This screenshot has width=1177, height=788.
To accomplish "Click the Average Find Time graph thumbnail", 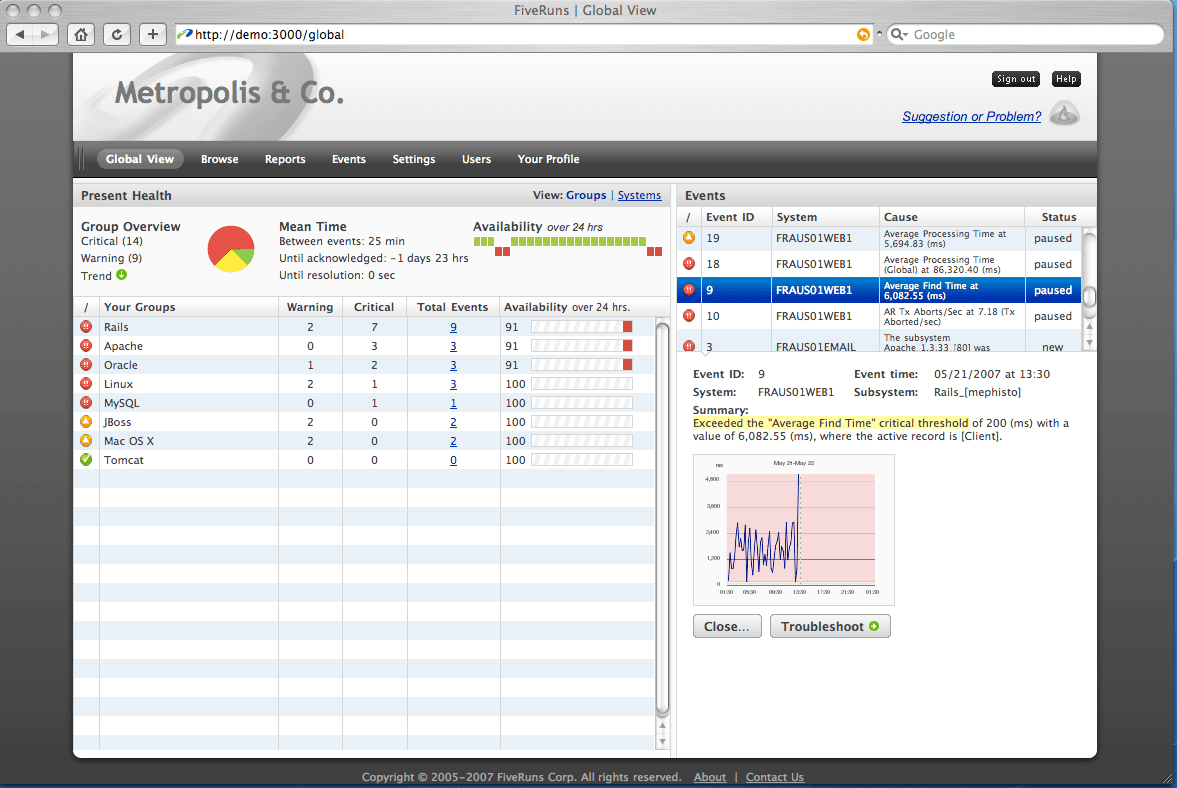I will tap(793, 529).
